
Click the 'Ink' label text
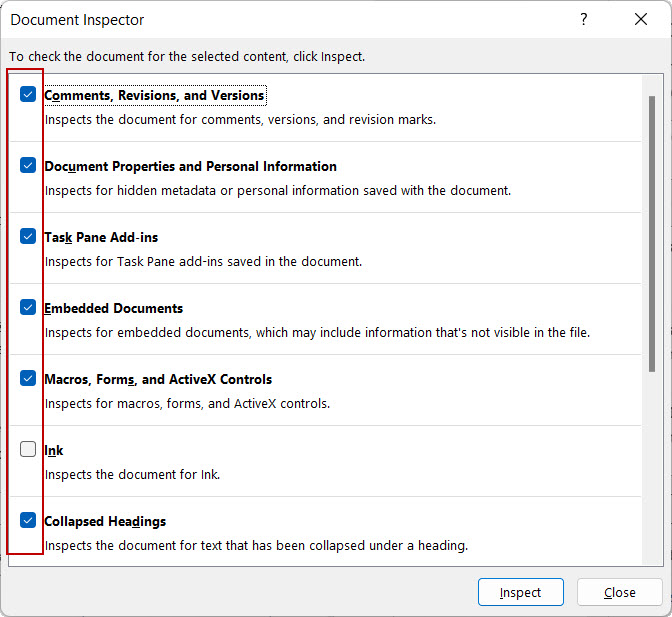coord(54,451)
